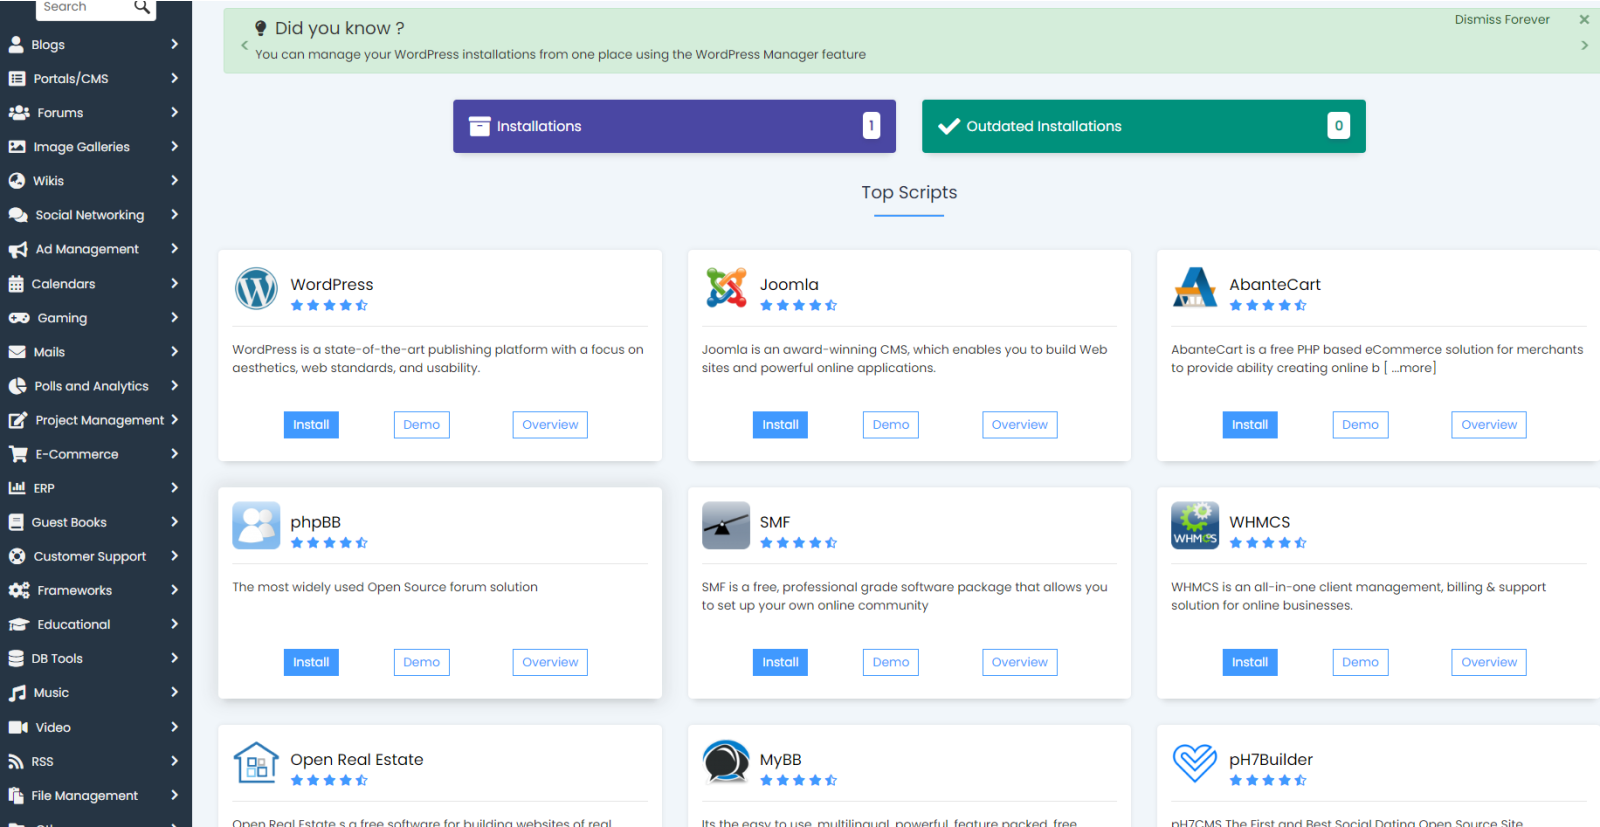Open the Outdated Installations tab
This screenshot has height=827, width=1600.
[x=1143, y=126]
